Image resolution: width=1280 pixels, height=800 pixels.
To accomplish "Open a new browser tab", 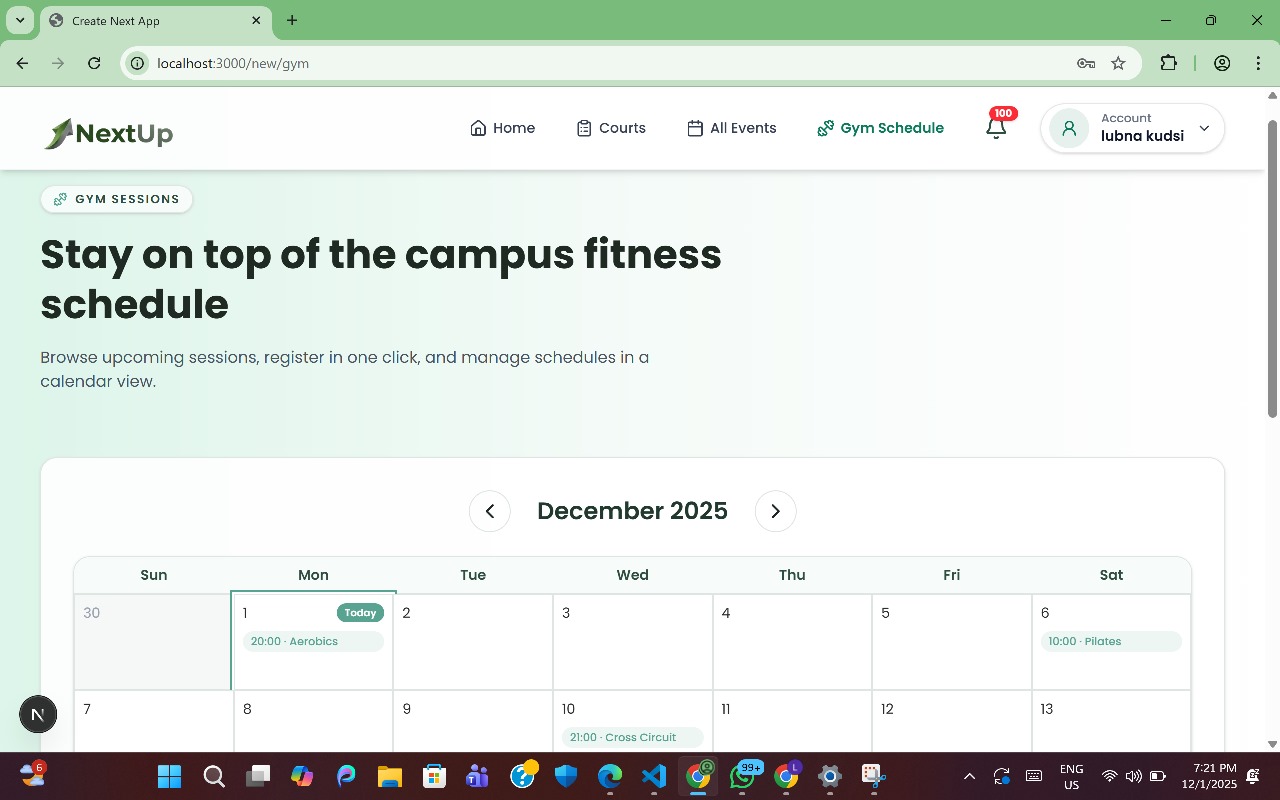I will click(292, 20).
